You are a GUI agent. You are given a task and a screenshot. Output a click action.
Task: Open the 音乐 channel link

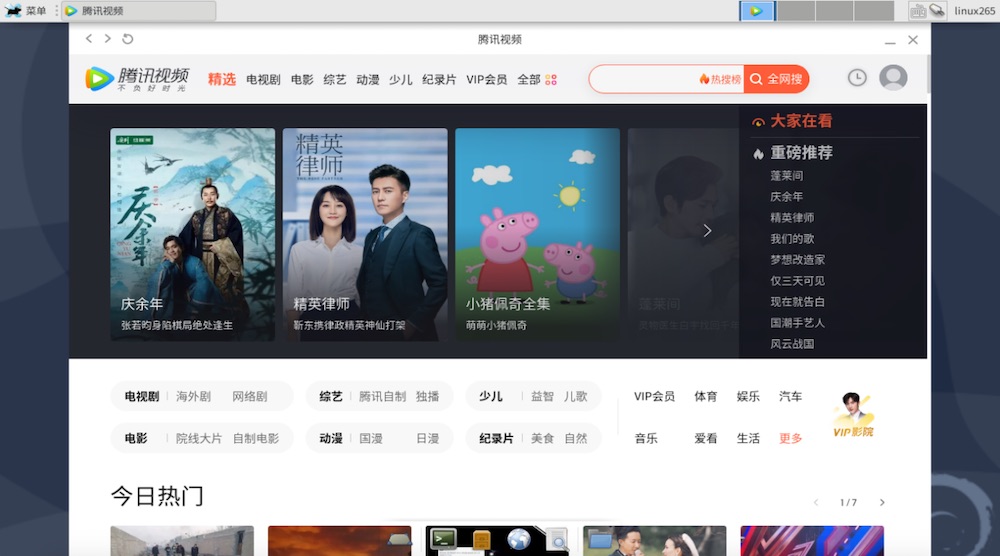click(x=645, y=439)
